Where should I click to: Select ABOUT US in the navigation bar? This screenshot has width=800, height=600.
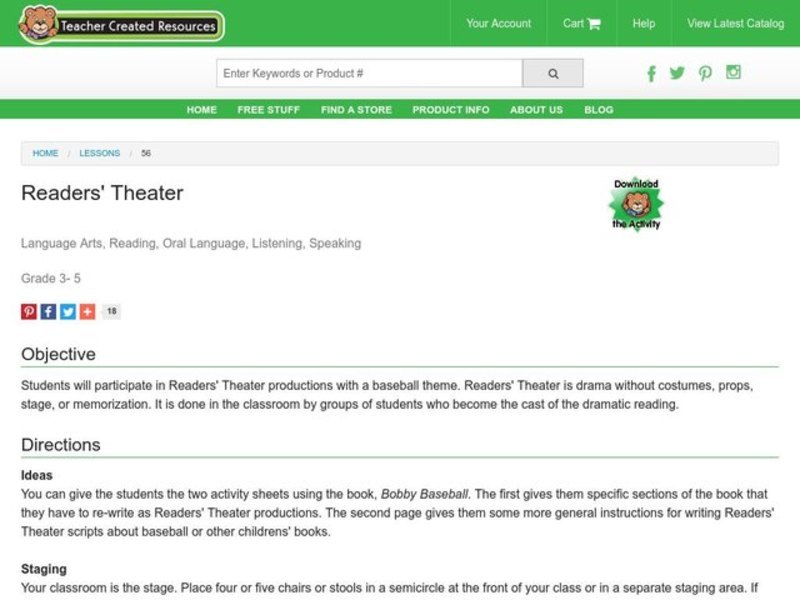click(536, 110)
